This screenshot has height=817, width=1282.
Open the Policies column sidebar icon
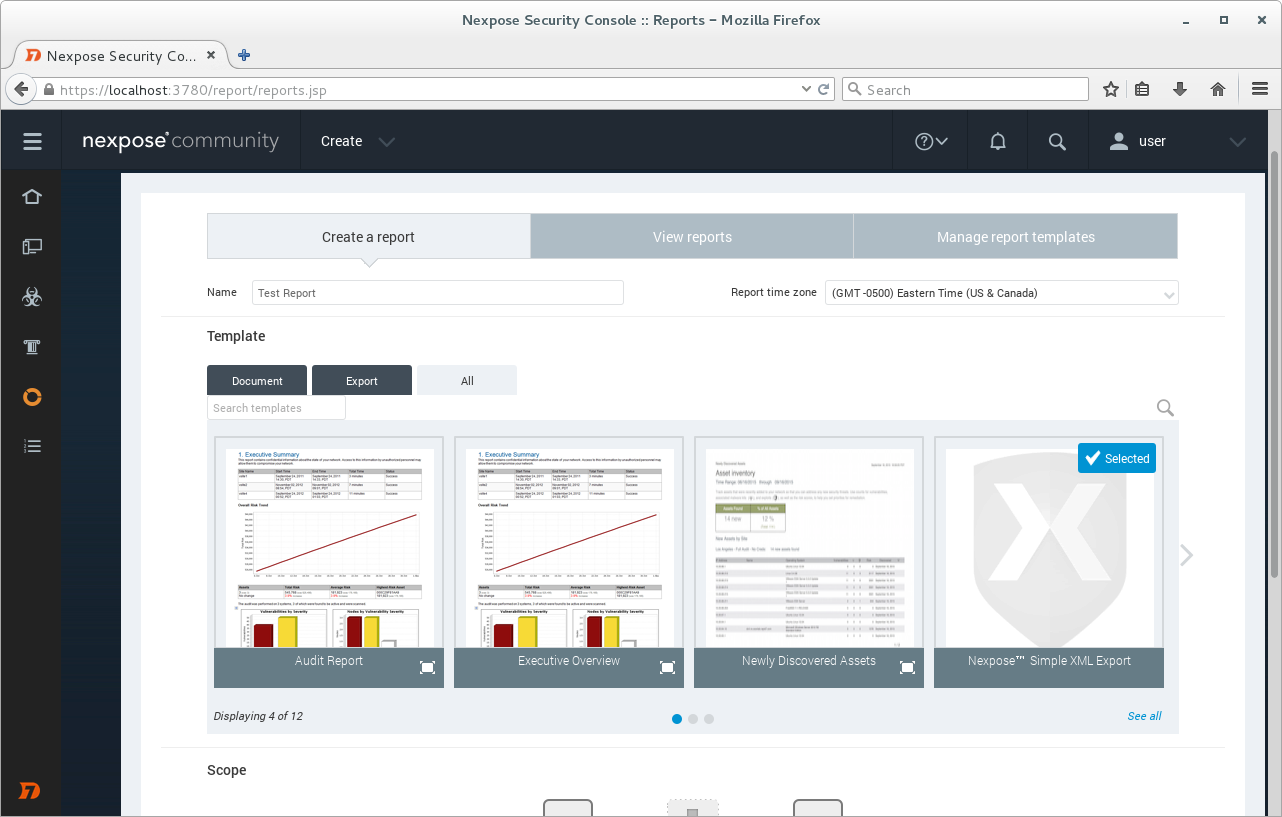click(x=32, y=347)
